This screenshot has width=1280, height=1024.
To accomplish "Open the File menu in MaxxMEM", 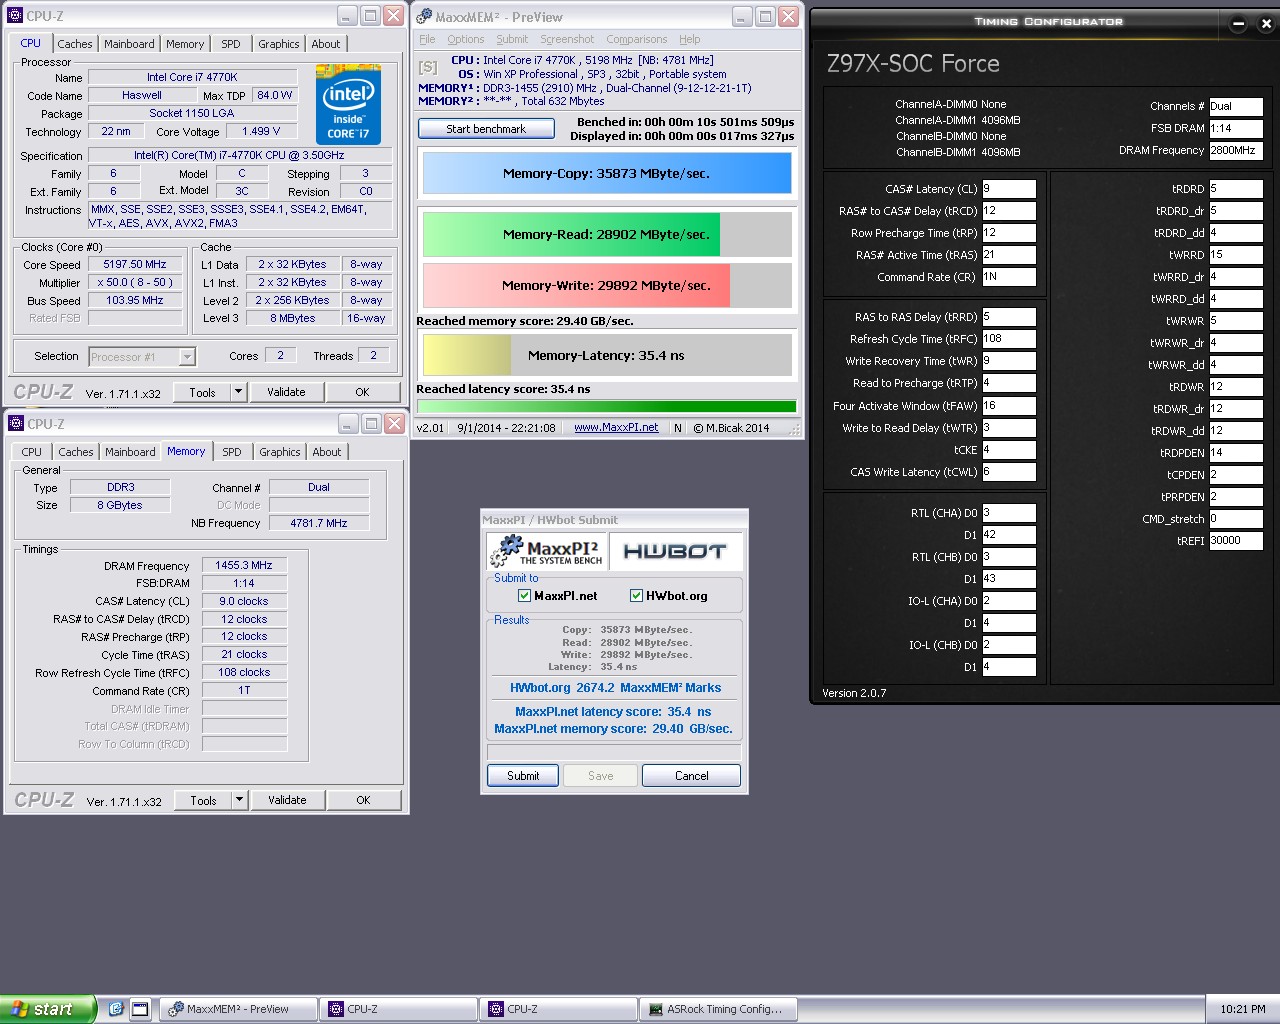I will coord(427,39).
